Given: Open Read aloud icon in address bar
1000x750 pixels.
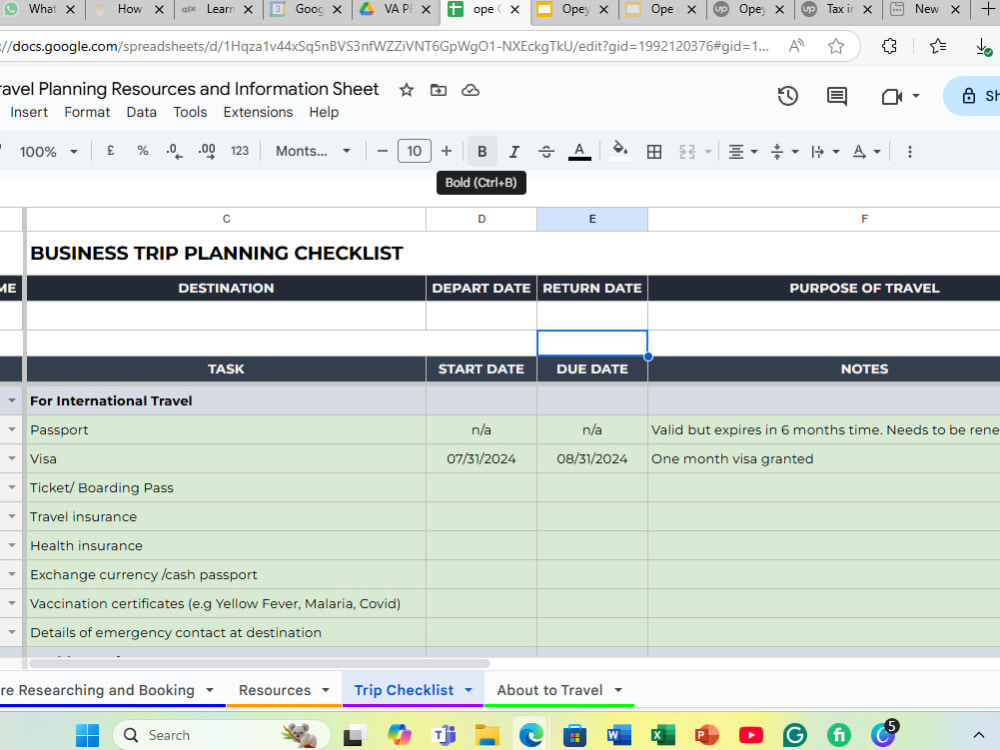Looking at the screenshot, I should (796, 46).
